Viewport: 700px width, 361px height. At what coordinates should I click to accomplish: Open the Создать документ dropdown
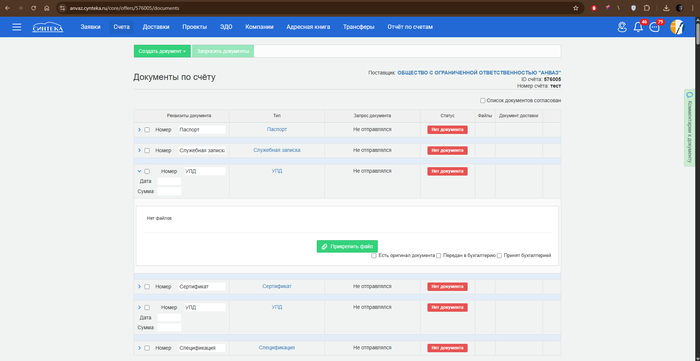click(x=162, y=51)
